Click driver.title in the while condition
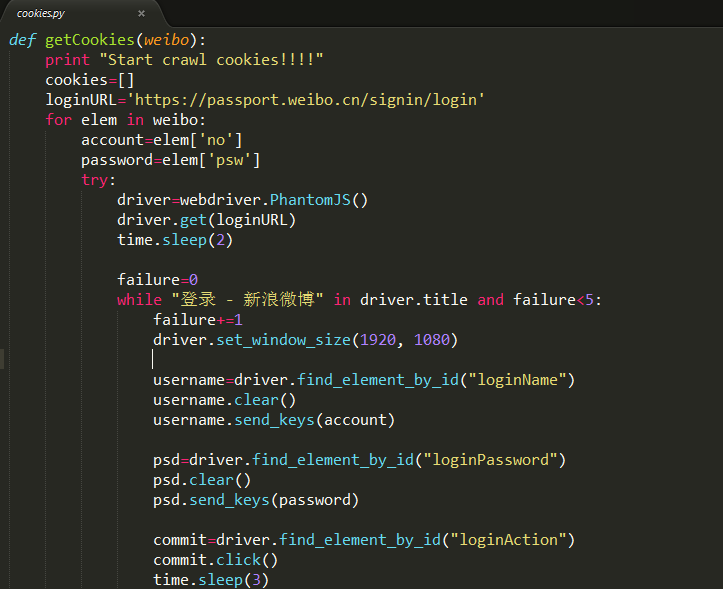The width and height of the screenshot is (723, 589). (x=414, y=300)
